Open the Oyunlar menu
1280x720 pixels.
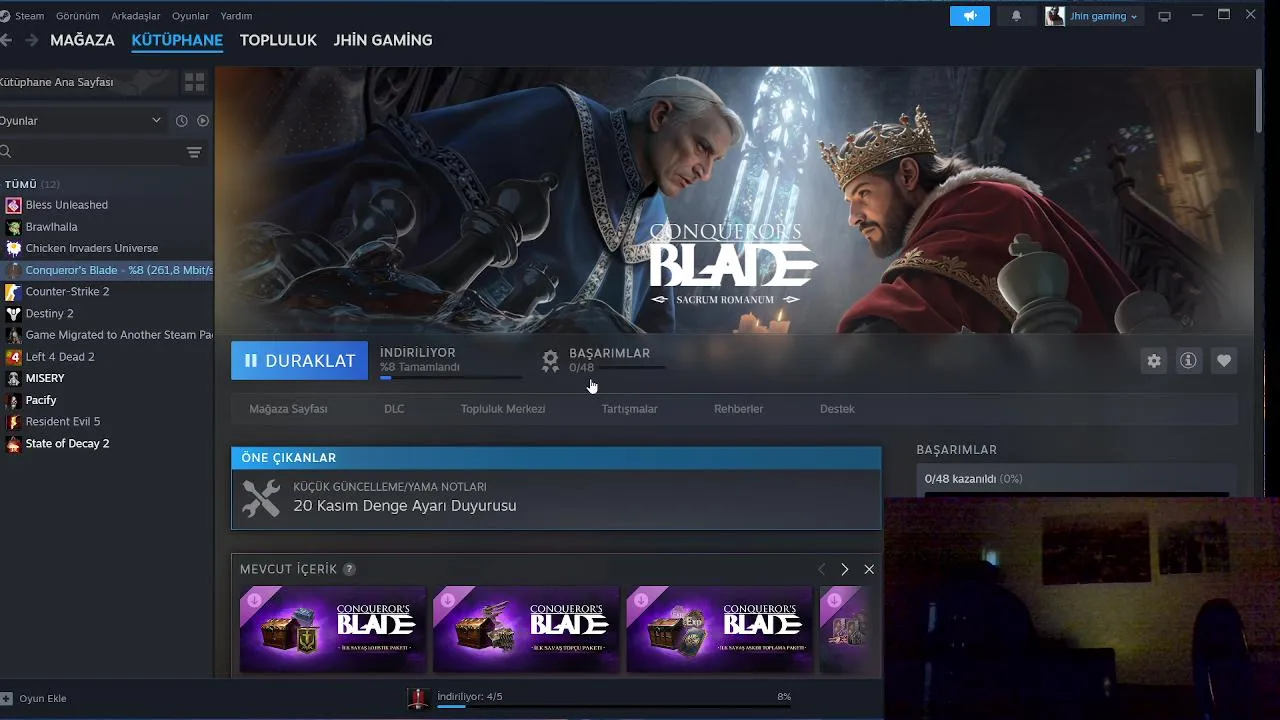190,16
